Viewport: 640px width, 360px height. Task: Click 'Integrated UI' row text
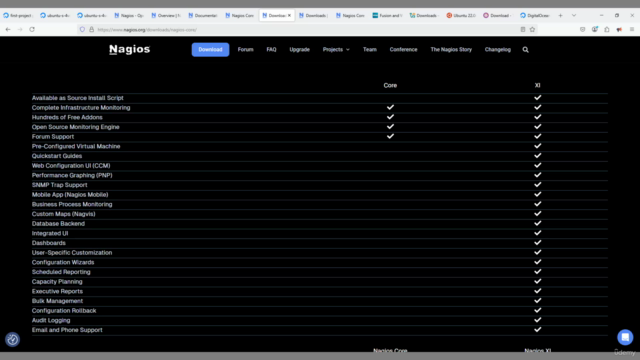[x=50, y=233]
